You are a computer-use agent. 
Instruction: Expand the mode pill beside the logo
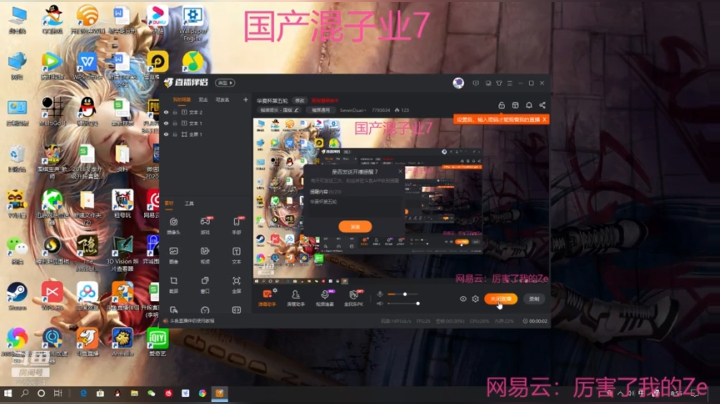pos(225,83)
